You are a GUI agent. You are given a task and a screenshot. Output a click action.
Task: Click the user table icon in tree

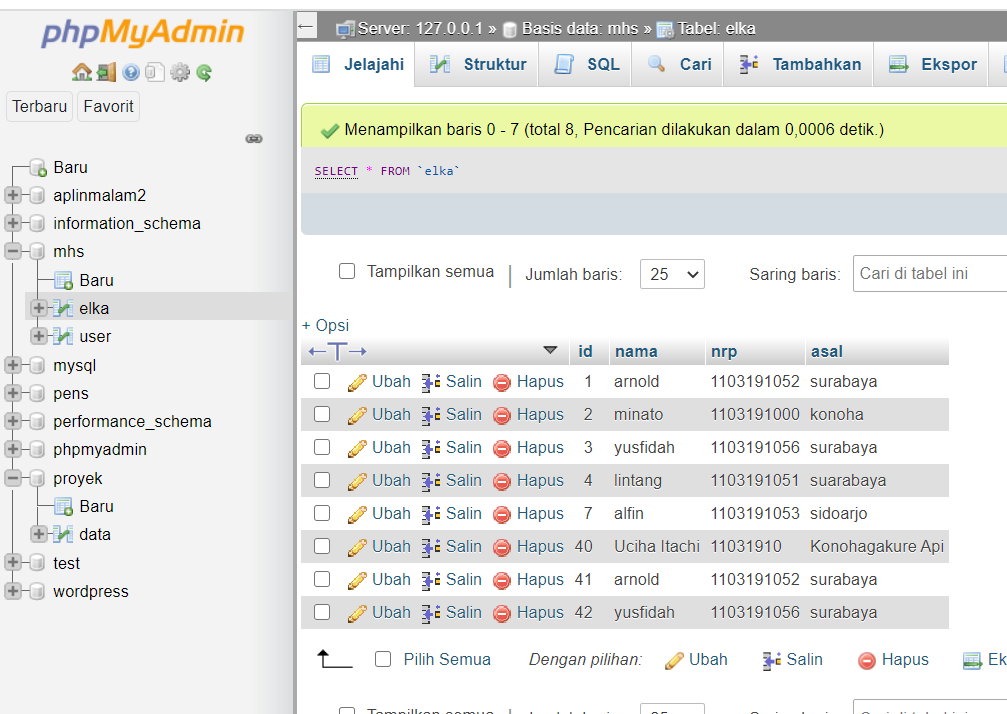tap(63, 336)
